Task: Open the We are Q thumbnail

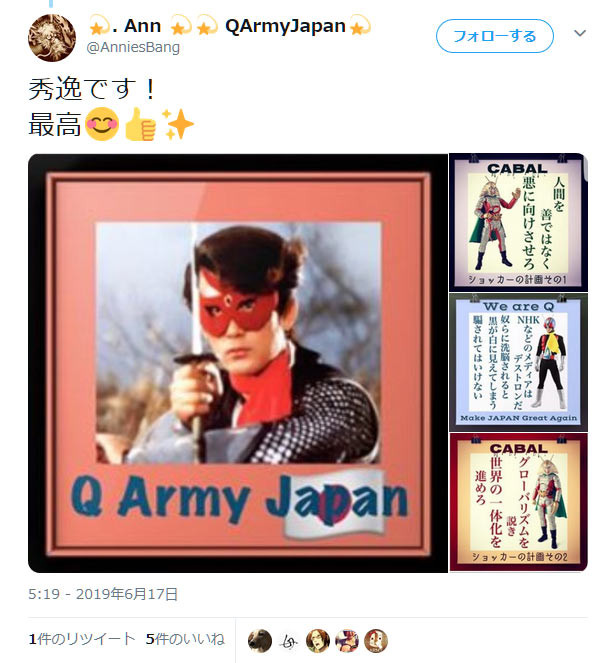Action: [x=518, y=362]
